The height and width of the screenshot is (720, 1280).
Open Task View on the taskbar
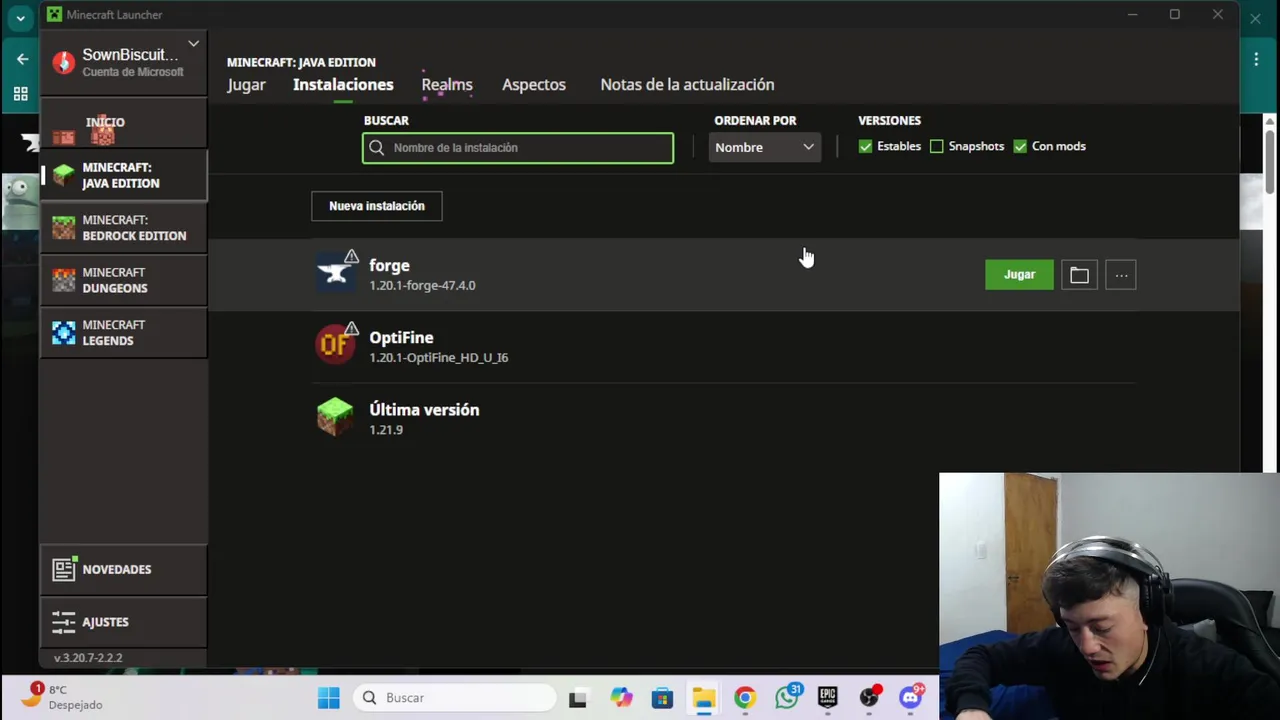pyautogui.click(x=578, y=698)
